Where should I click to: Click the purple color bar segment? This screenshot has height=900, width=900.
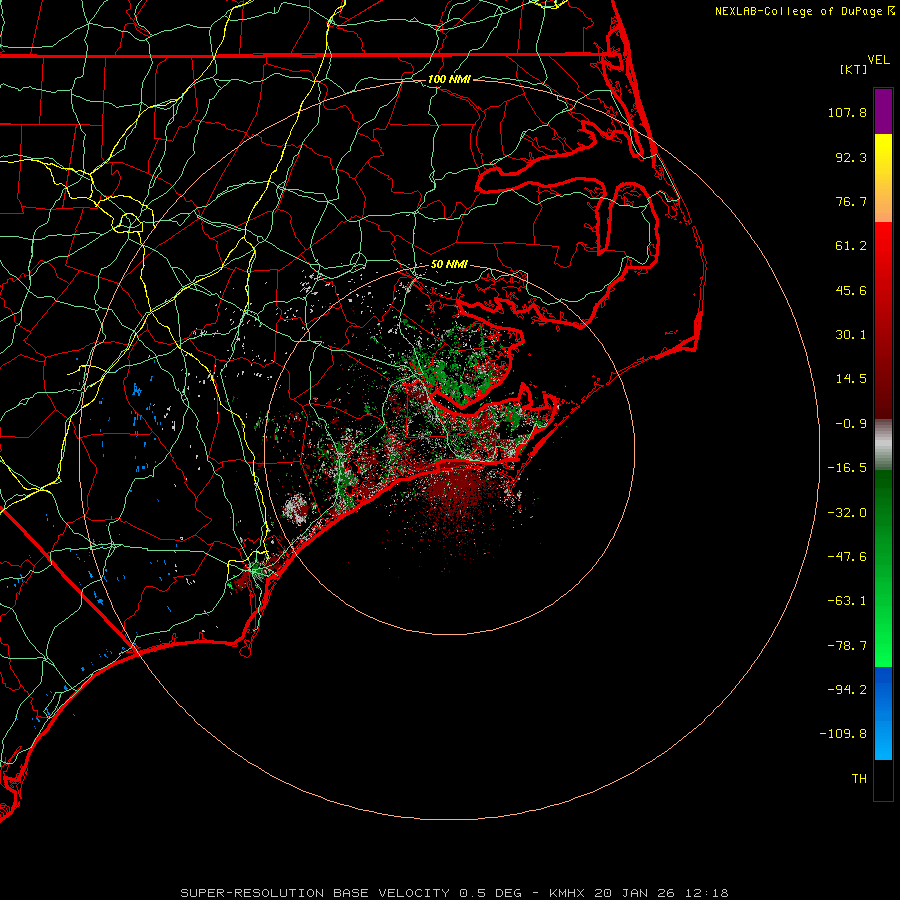coord(883,111)
